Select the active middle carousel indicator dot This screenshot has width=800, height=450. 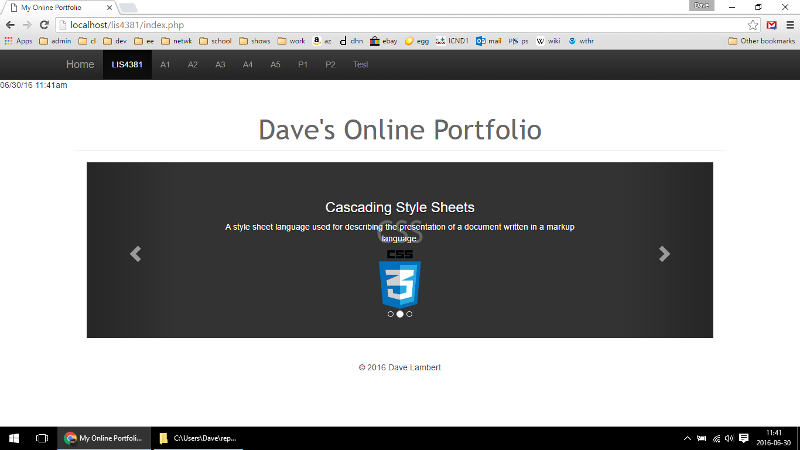tap(400, 314)
